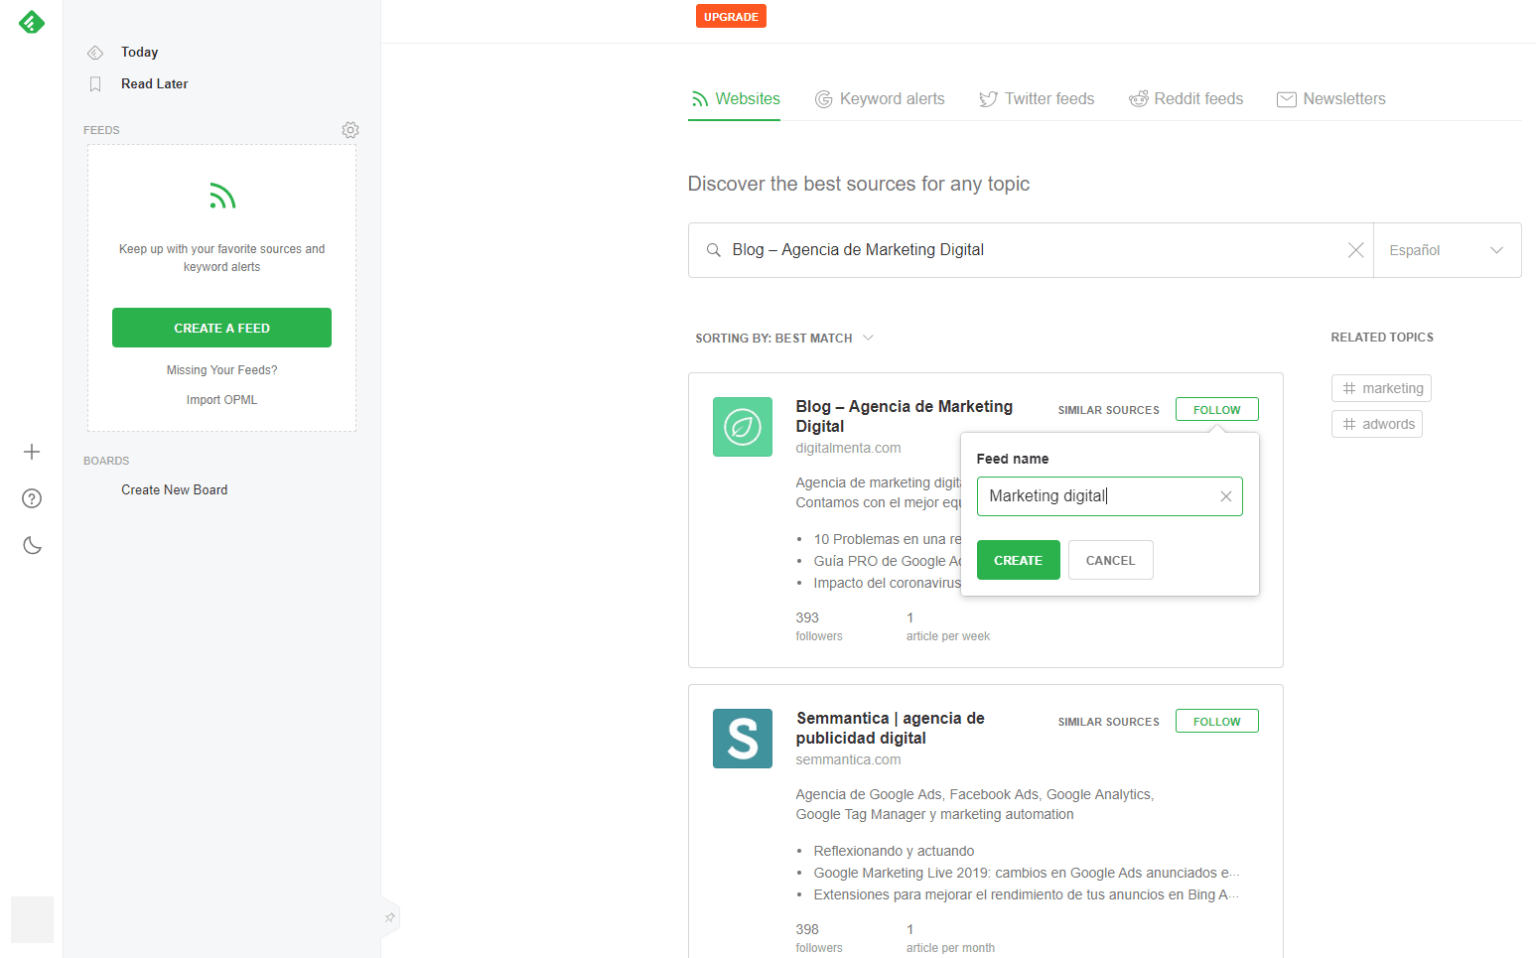
Task: Open help via the question mark icon
Action: click(x=31, y=498)
